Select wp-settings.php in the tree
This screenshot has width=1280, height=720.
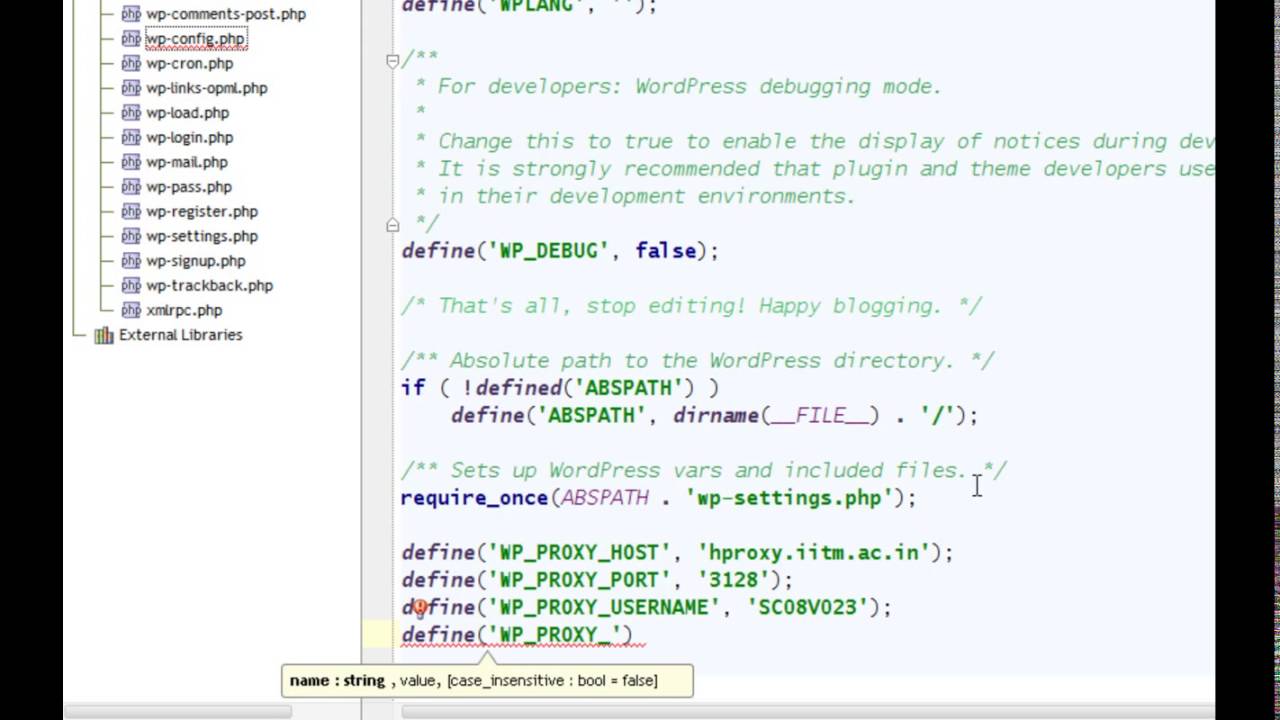202,236
